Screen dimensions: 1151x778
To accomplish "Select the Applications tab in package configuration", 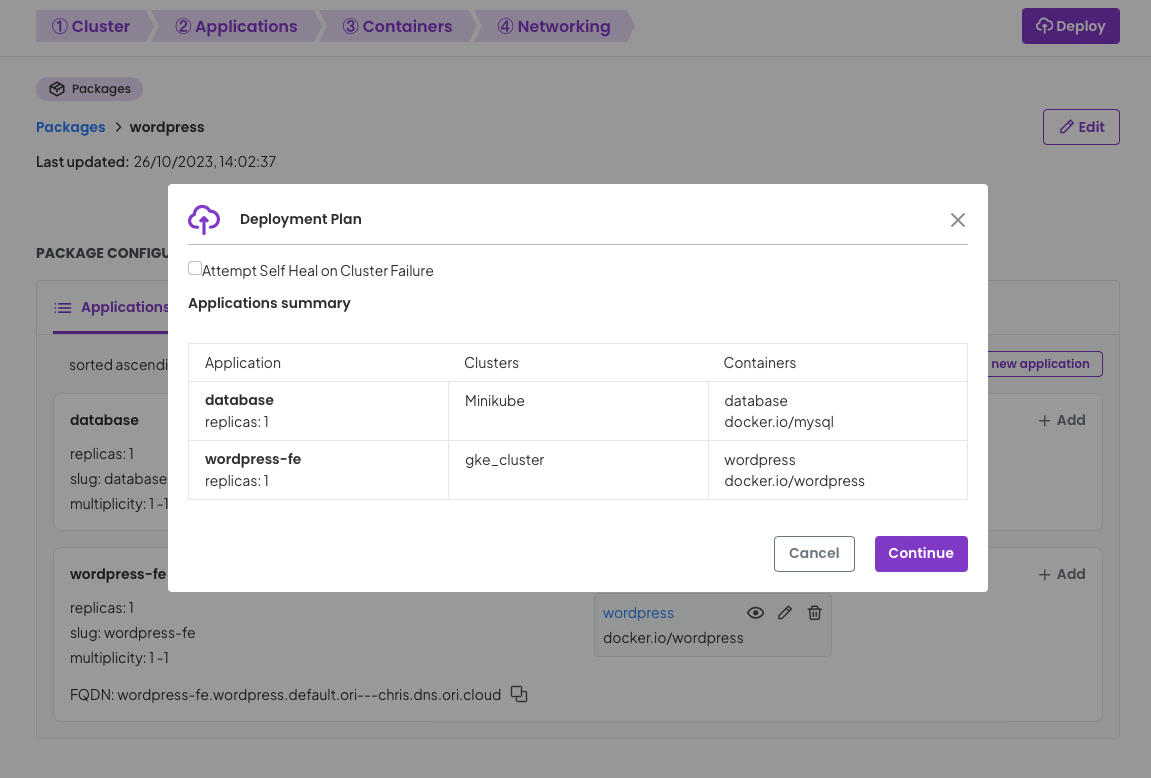I will pos(111,308).
